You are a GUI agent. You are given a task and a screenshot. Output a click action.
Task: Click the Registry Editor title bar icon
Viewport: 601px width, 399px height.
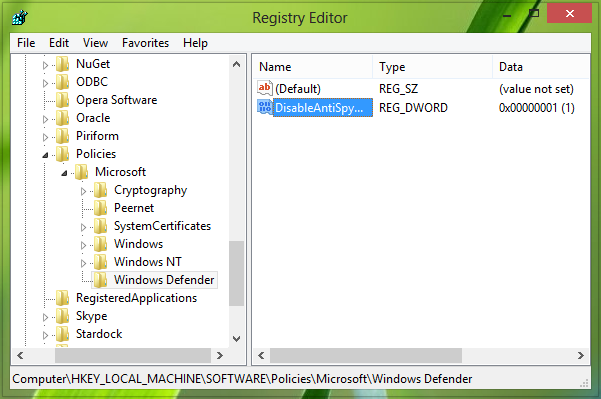[x=20, y=18]
